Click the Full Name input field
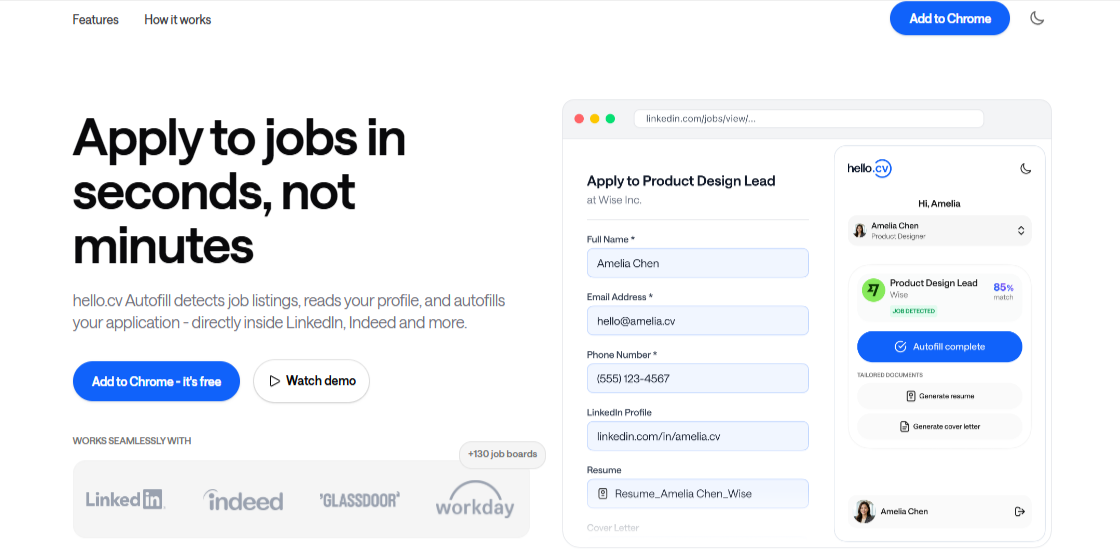The width and height of the screenshot is (1120, 553). pyautogui.click(x=697, y=263)
